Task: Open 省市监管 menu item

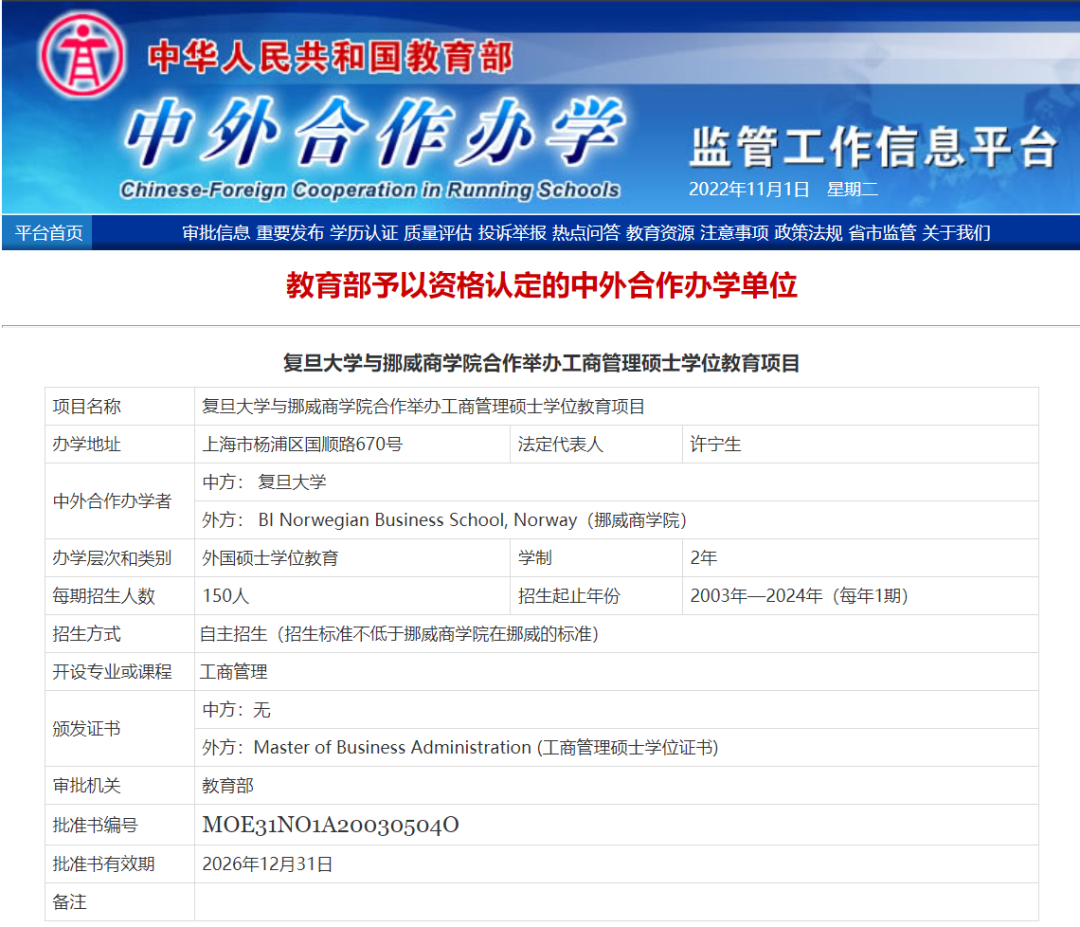Action: click(882, 233)
